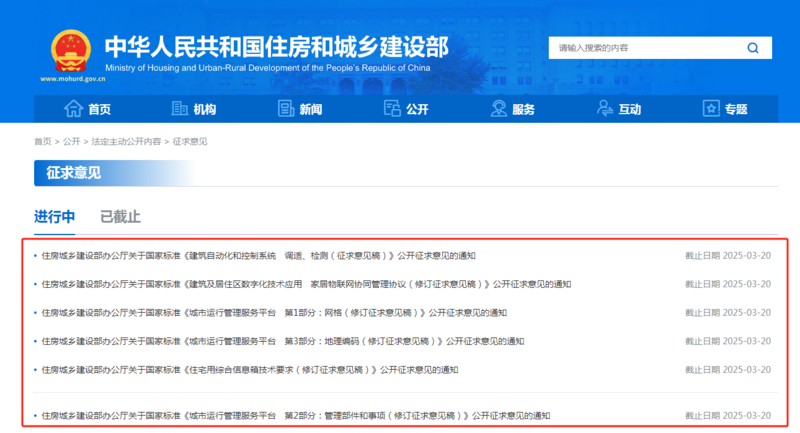
Task: Click www.mohurd.gov.cn text under emblem
Action: click(x=73, y=79)
